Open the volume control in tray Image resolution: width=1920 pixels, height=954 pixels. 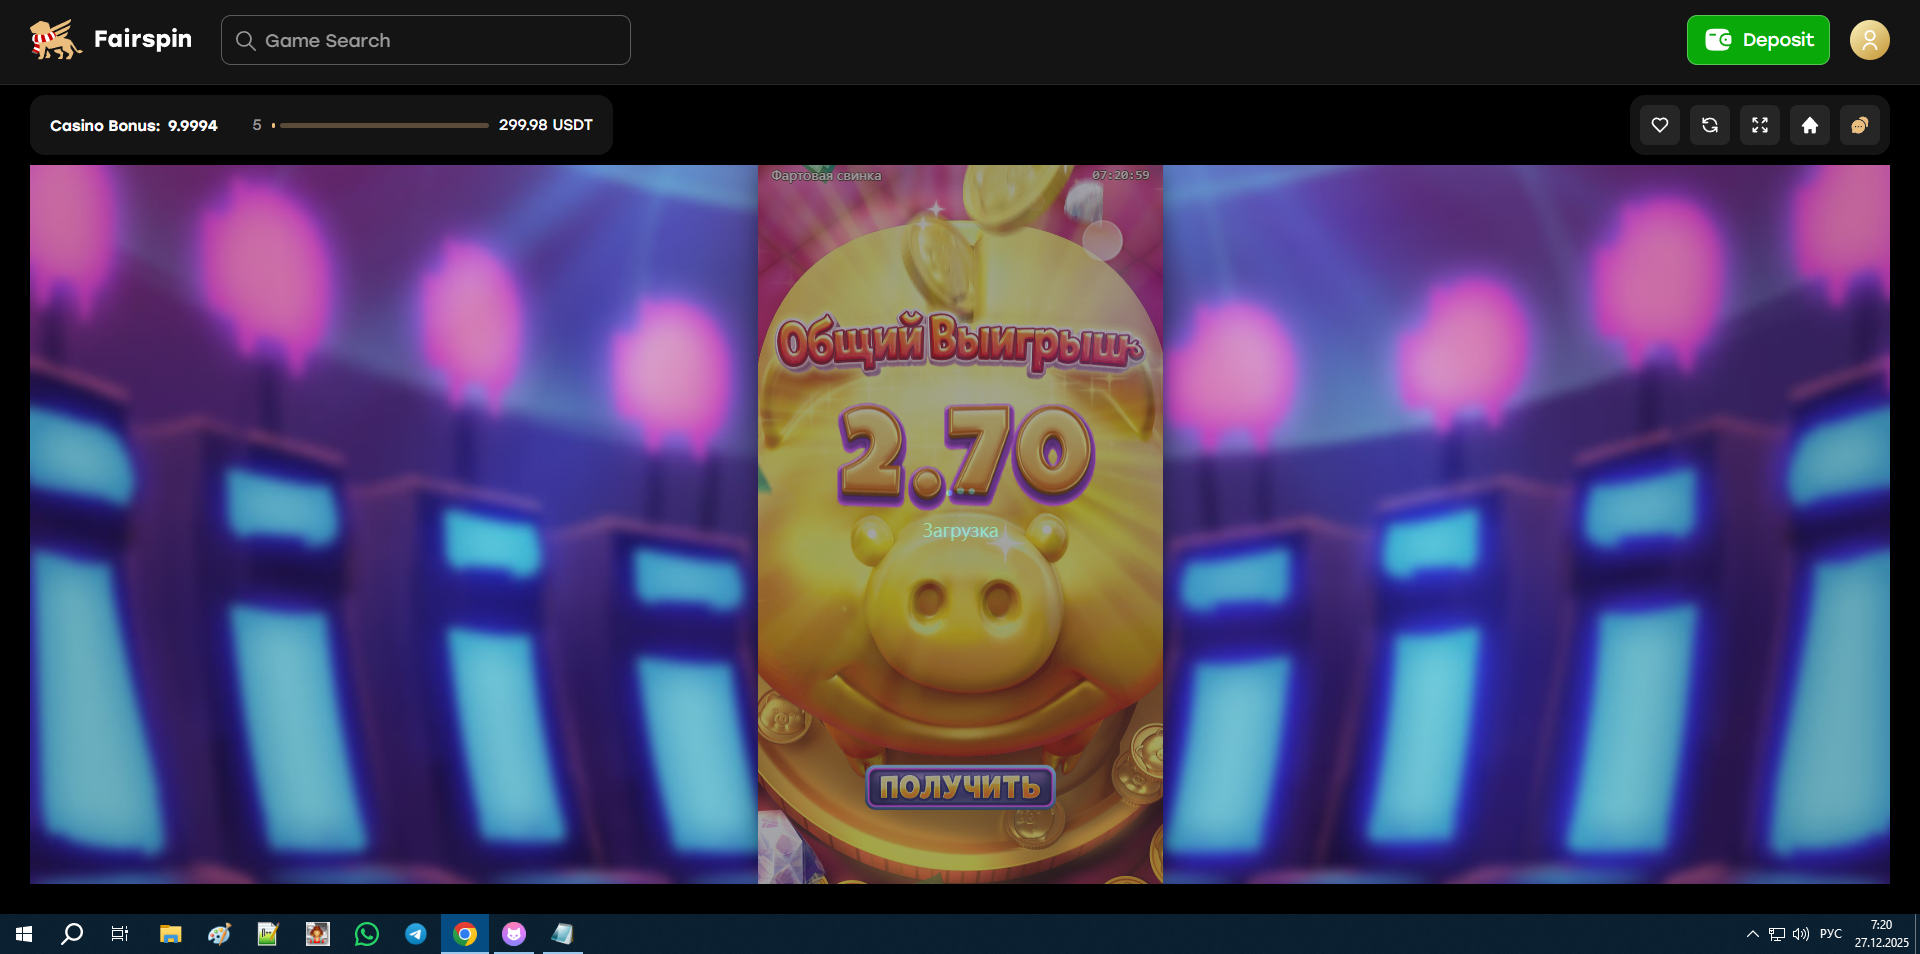pyautogui.click(x=1801, y=934)
